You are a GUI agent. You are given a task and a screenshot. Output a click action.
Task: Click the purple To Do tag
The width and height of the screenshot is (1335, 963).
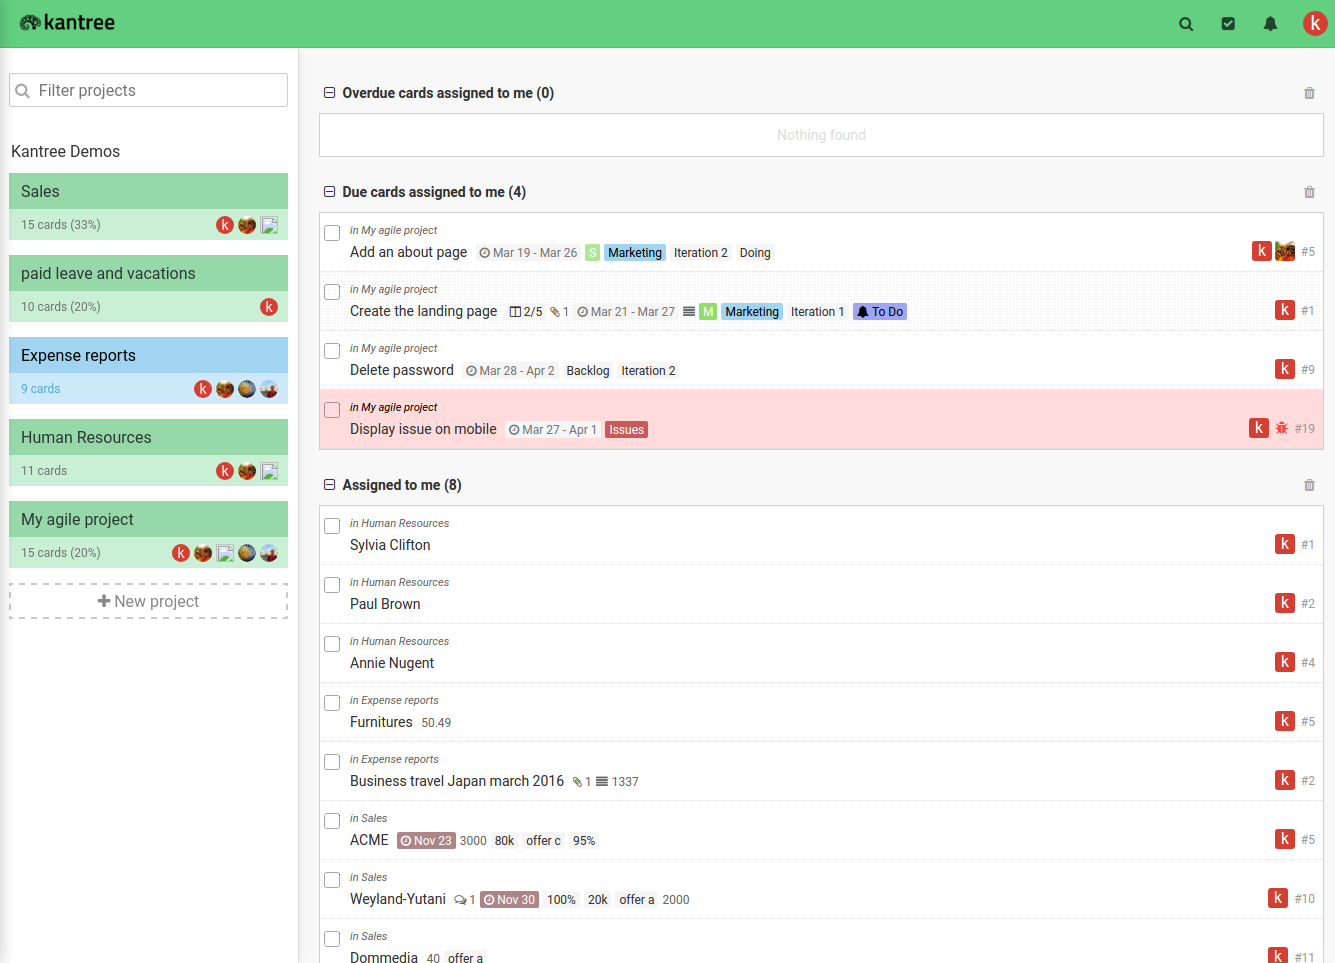click(880, 312)
